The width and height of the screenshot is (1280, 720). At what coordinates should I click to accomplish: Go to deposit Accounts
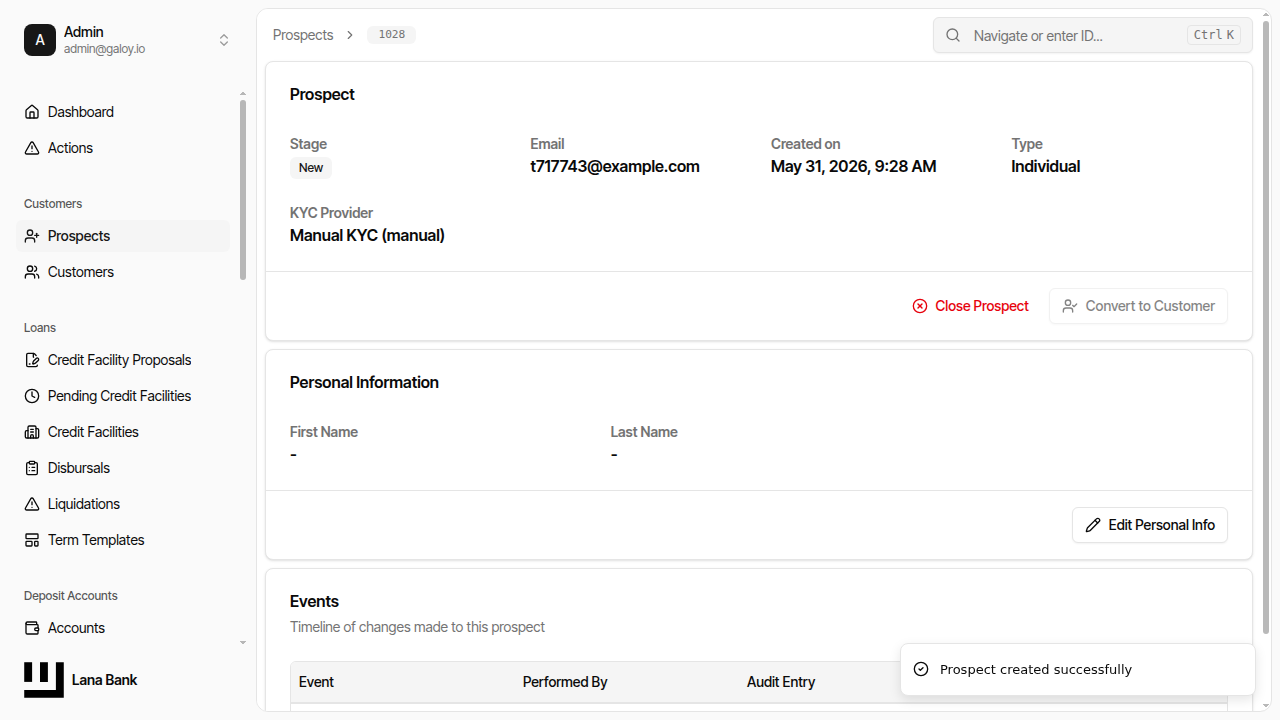[x=124, y=628]
